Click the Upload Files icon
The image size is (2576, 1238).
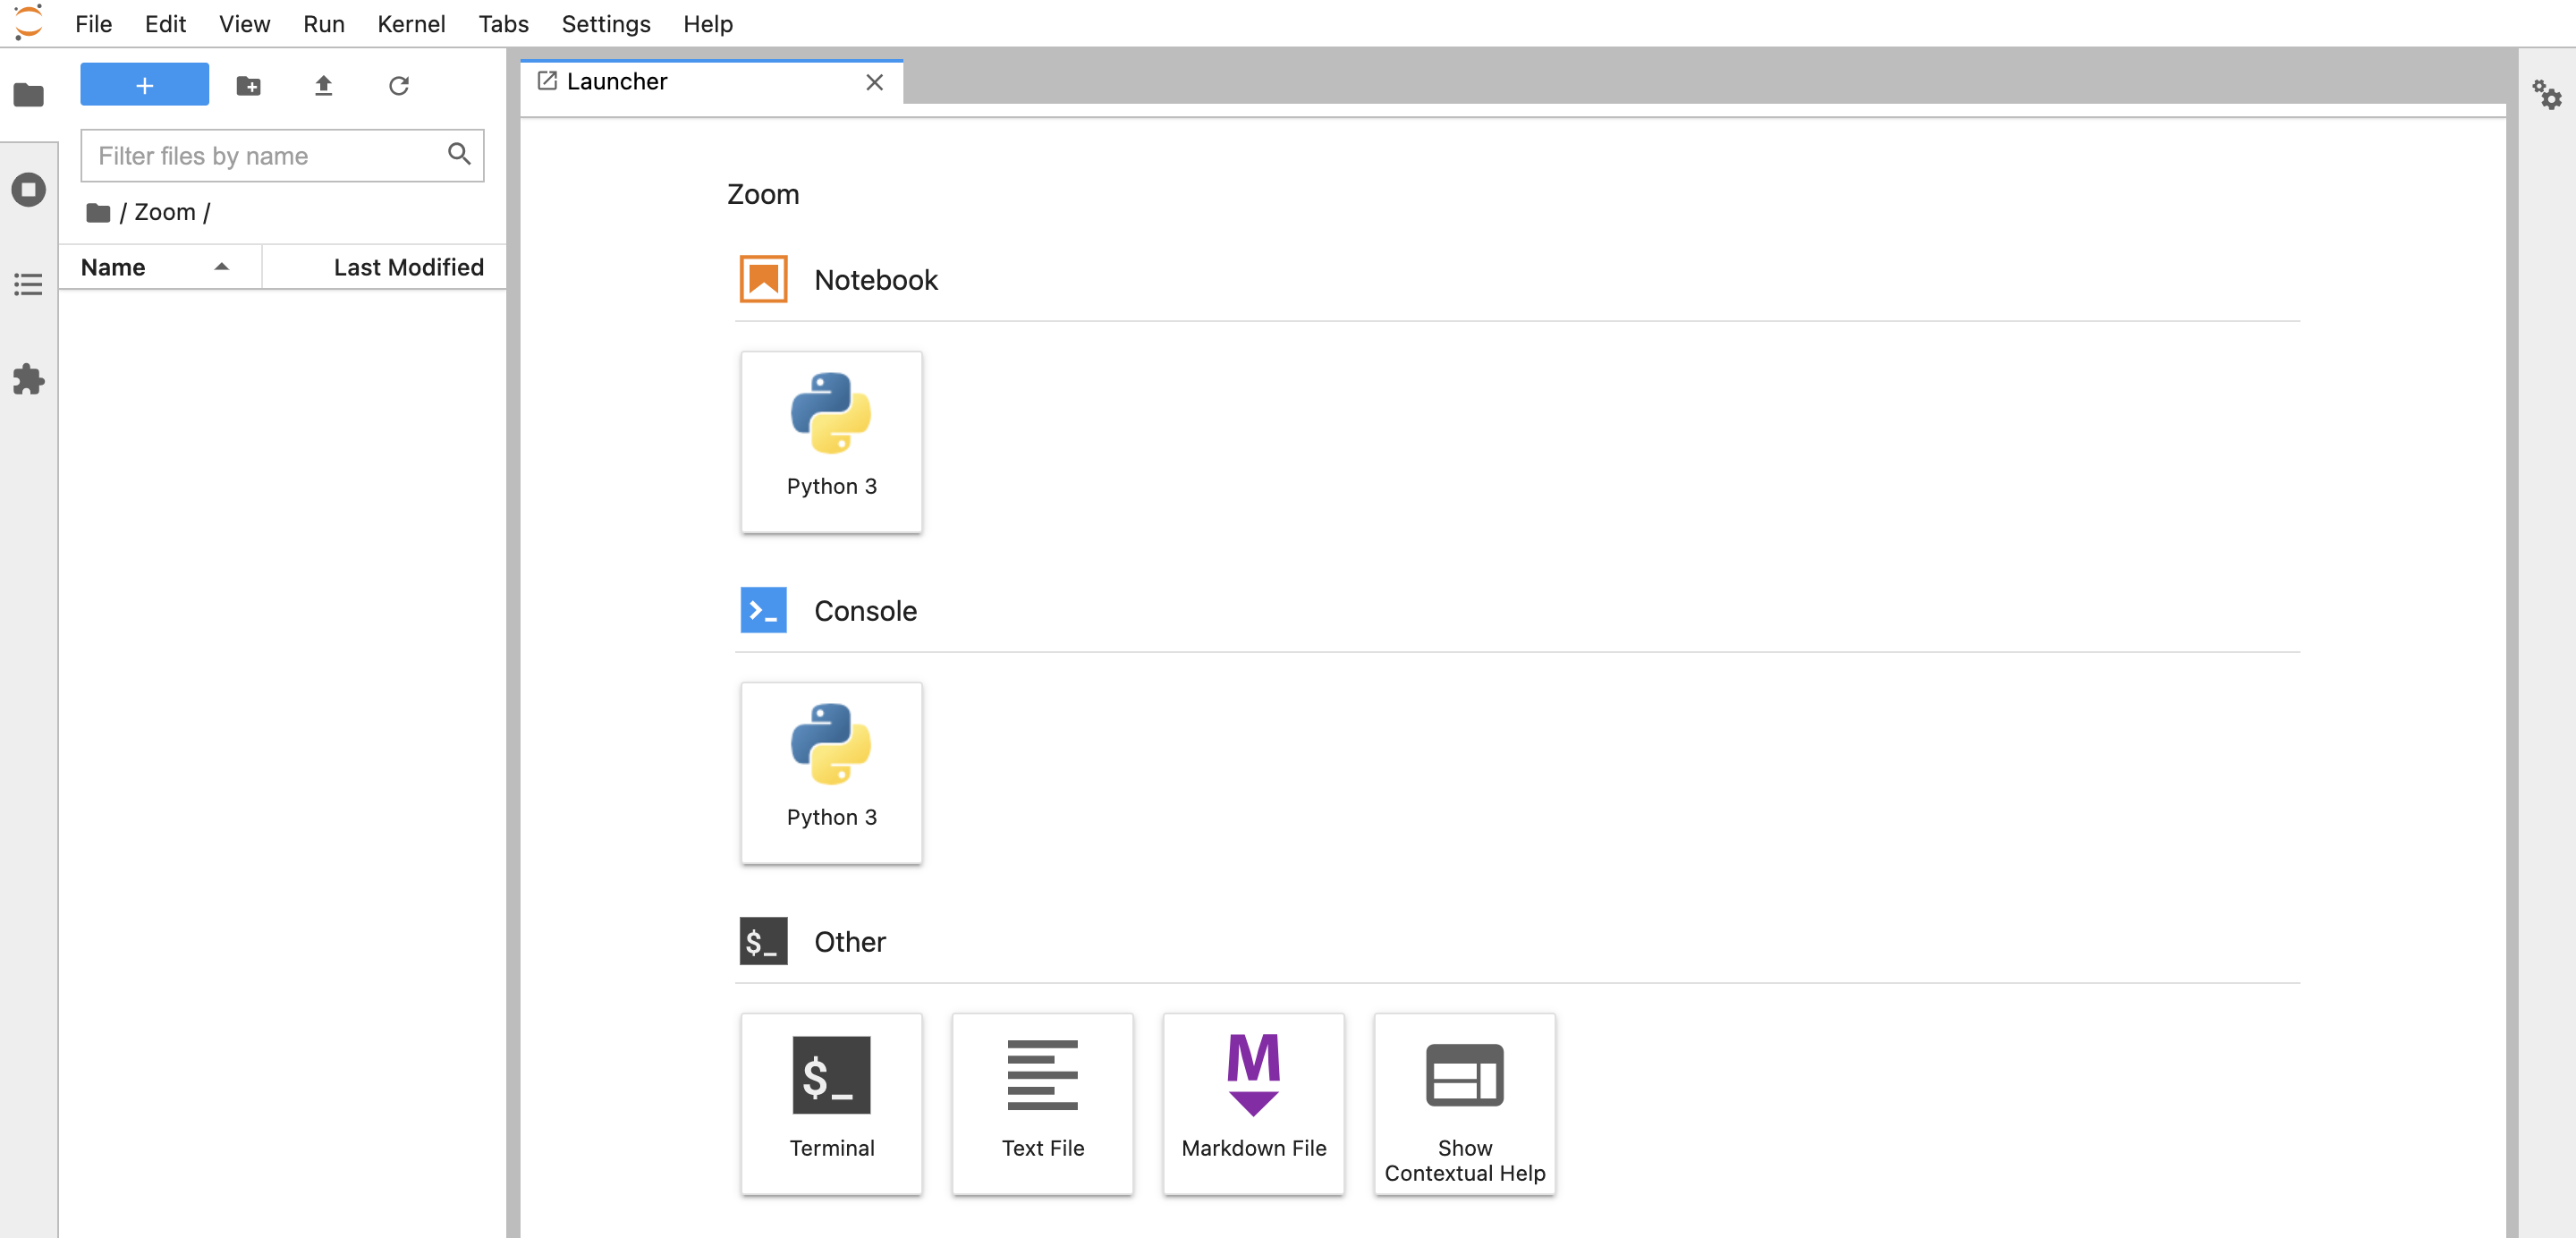(x=323, y=85)
